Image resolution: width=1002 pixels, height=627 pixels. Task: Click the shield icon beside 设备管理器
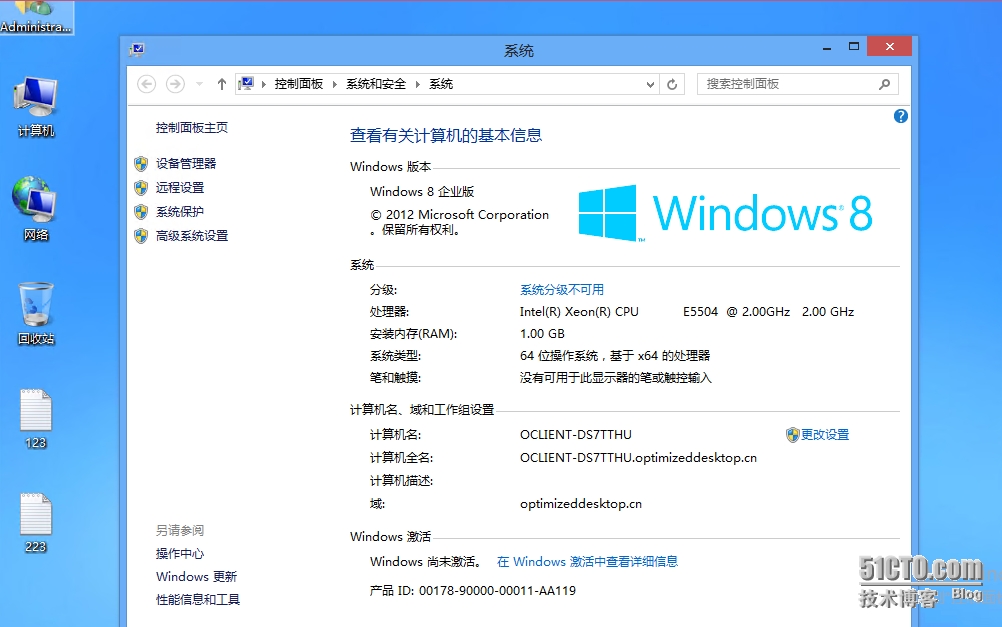pyautogui.click(x=141, y=164)
